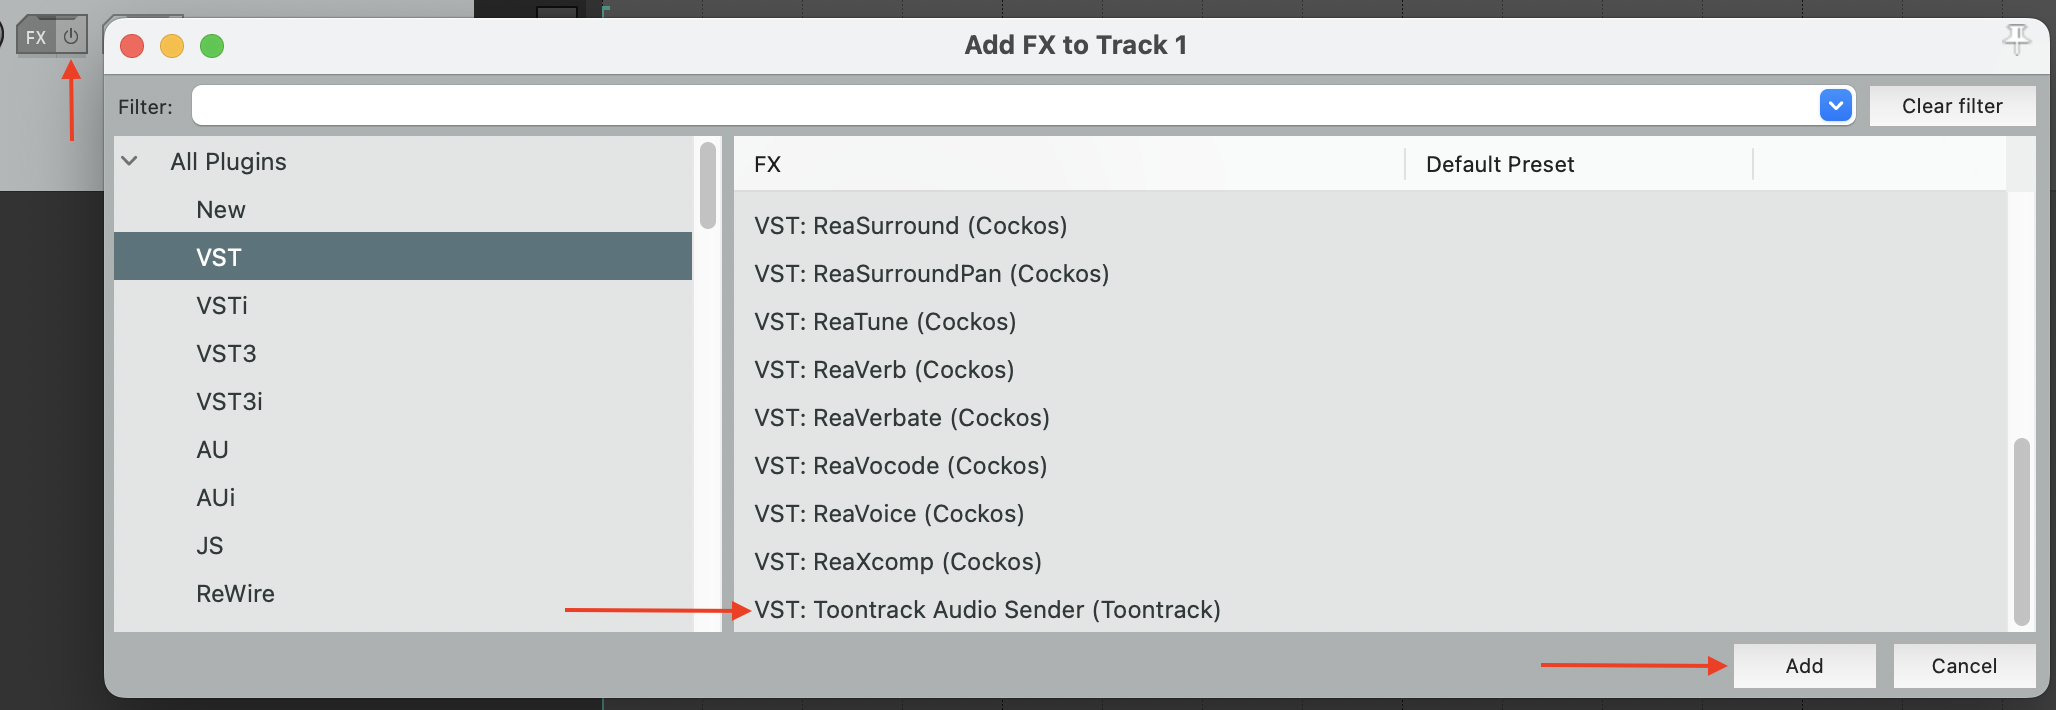Open the JS plugin category
This screenshot has height=710, width=2056.
(210, 546)
